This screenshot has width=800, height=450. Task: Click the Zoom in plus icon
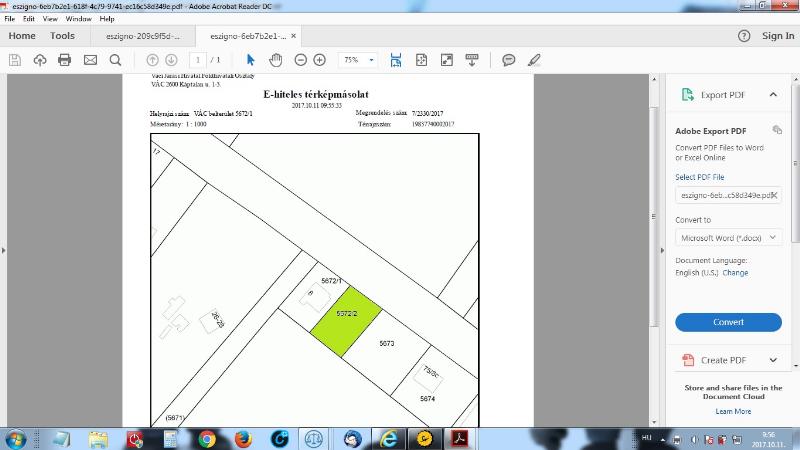319,60
